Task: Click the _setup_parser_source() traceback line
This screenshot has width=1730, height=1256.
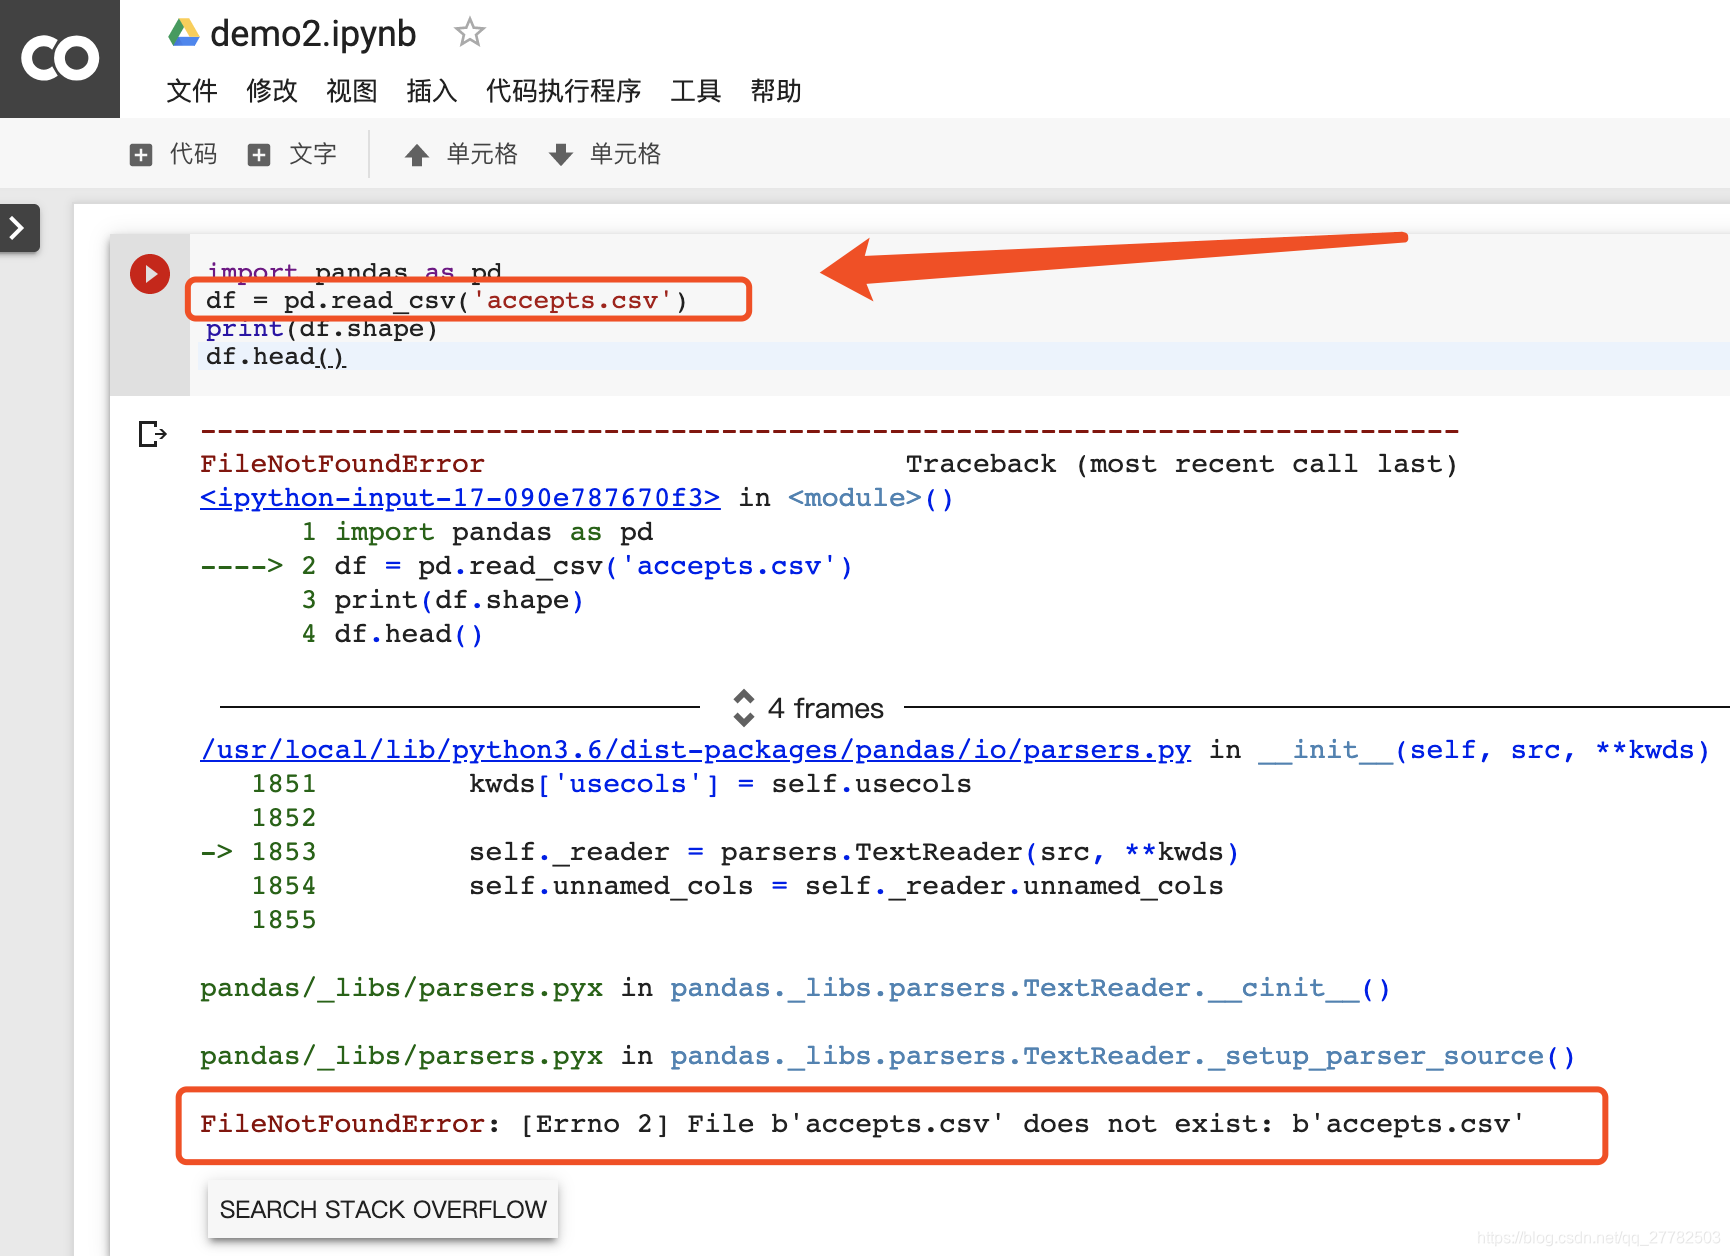Action: click(x=888, y=1056)
